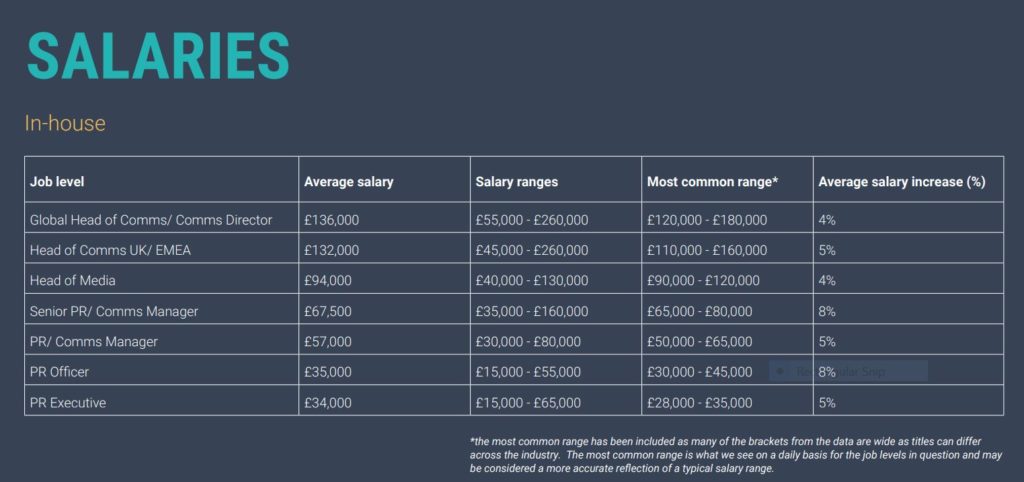
Task: Select the PR Executive row label
Action: pyautogui.click(x=68, y=403)
